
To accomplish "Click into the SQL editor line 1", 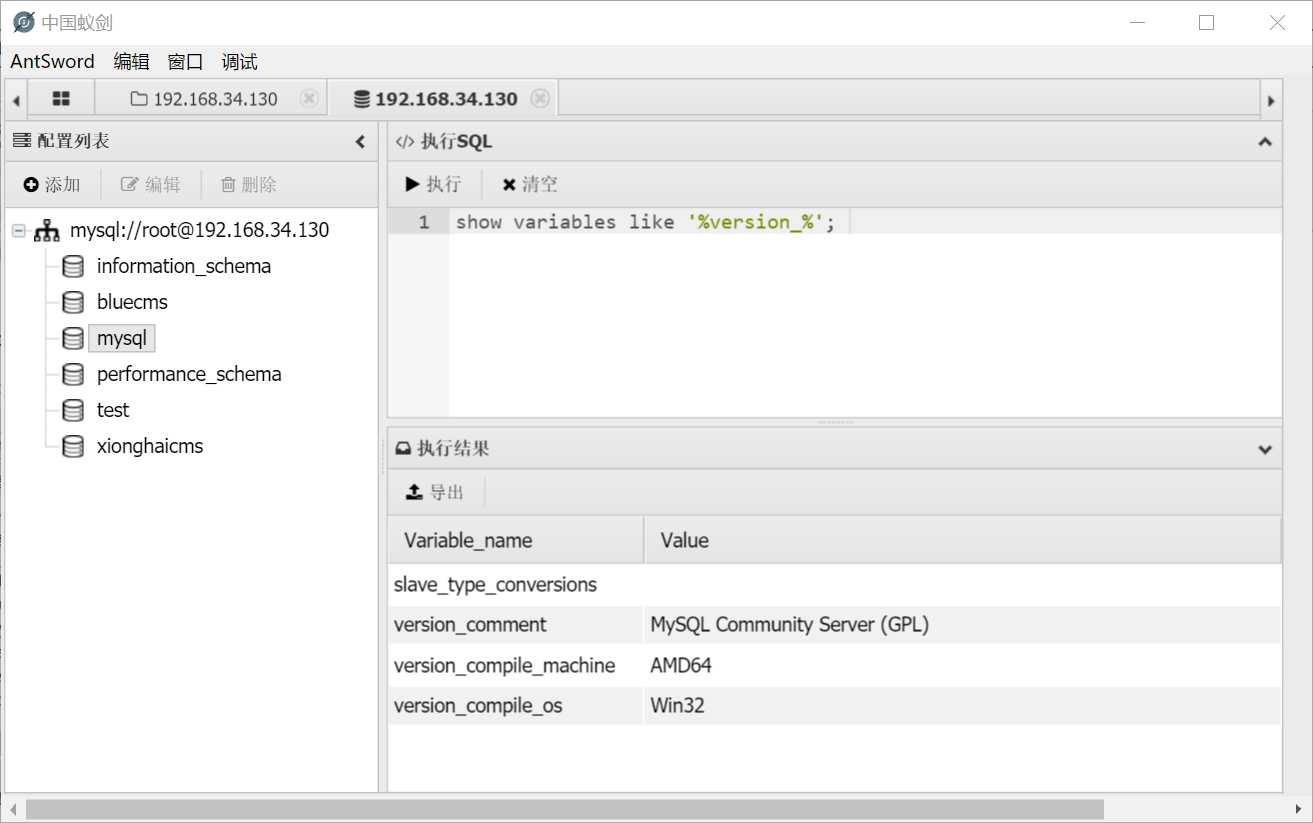I will click(866, 222).
